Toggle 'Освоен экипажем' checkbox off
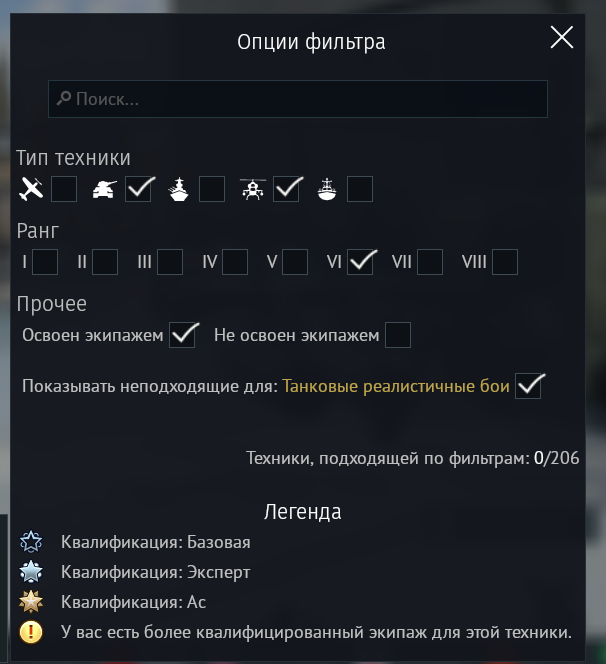This screenshot has height=664, width=606. click(x=184, y=335)
